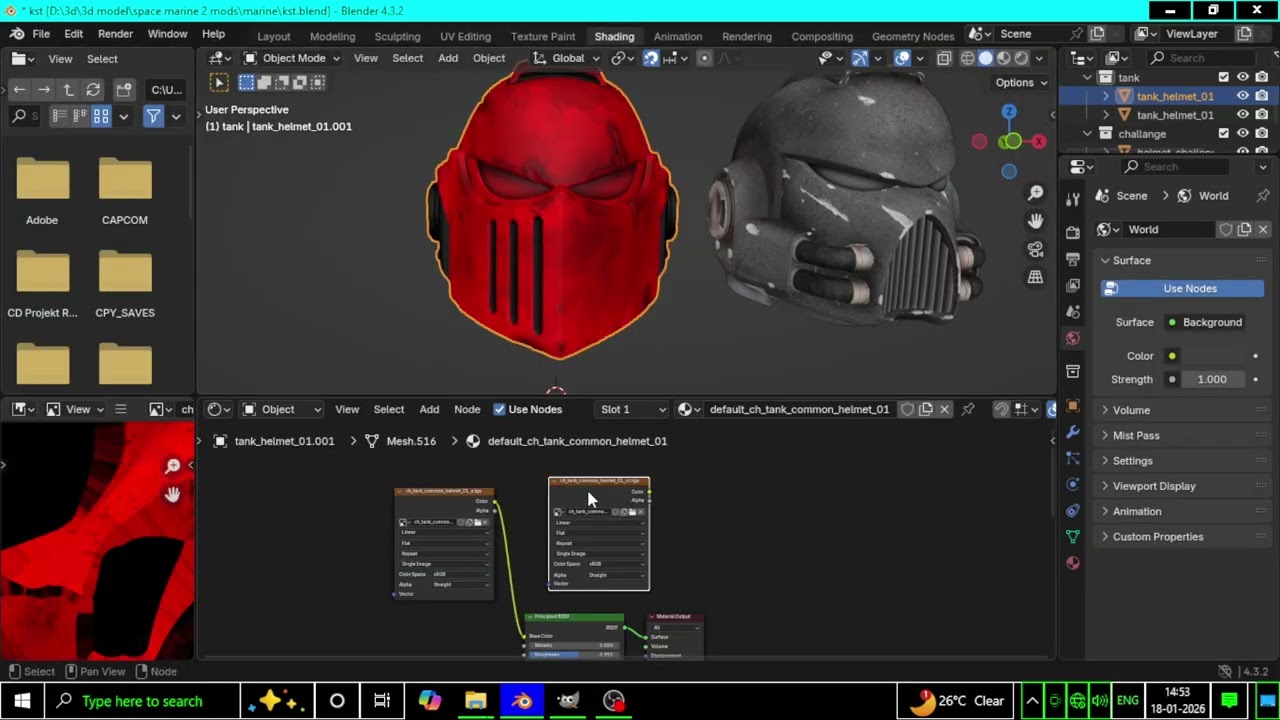
Task: Switch orthographic/perspective grid icon
Action: [x=1035, y=276]
